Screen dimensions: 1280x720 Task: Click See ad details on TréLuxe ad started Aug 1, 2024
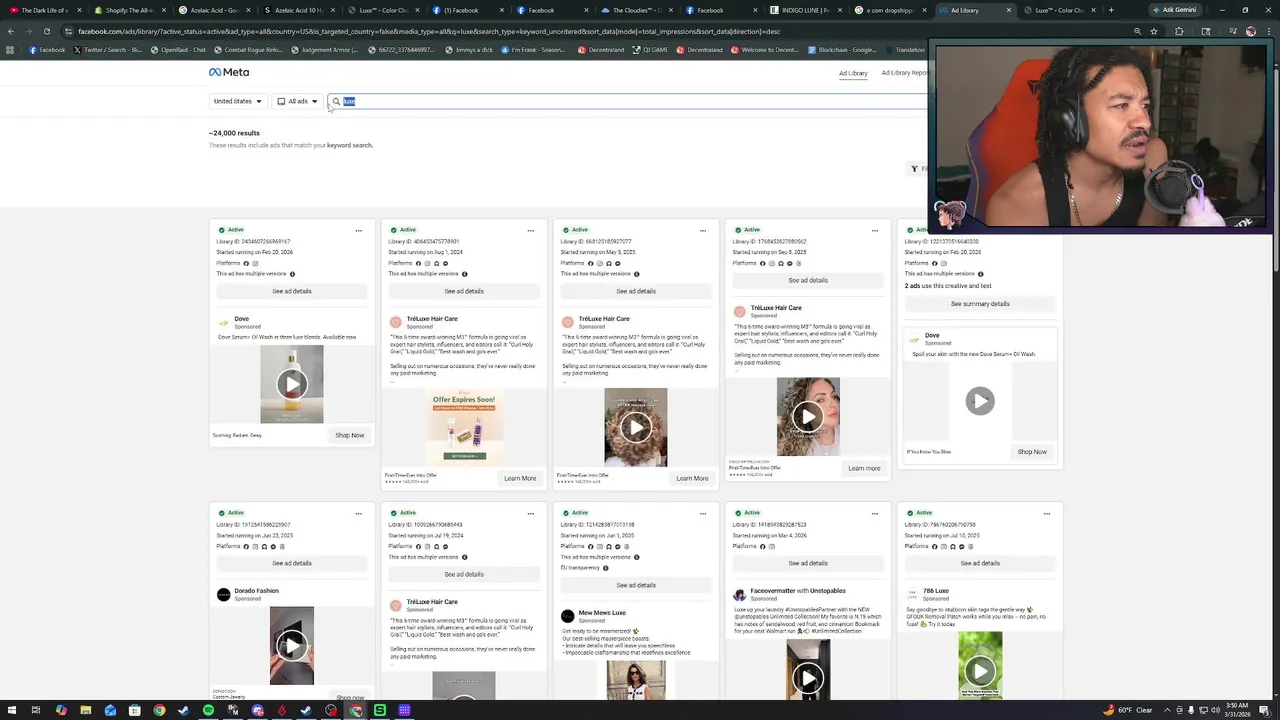tap(464, 291)
